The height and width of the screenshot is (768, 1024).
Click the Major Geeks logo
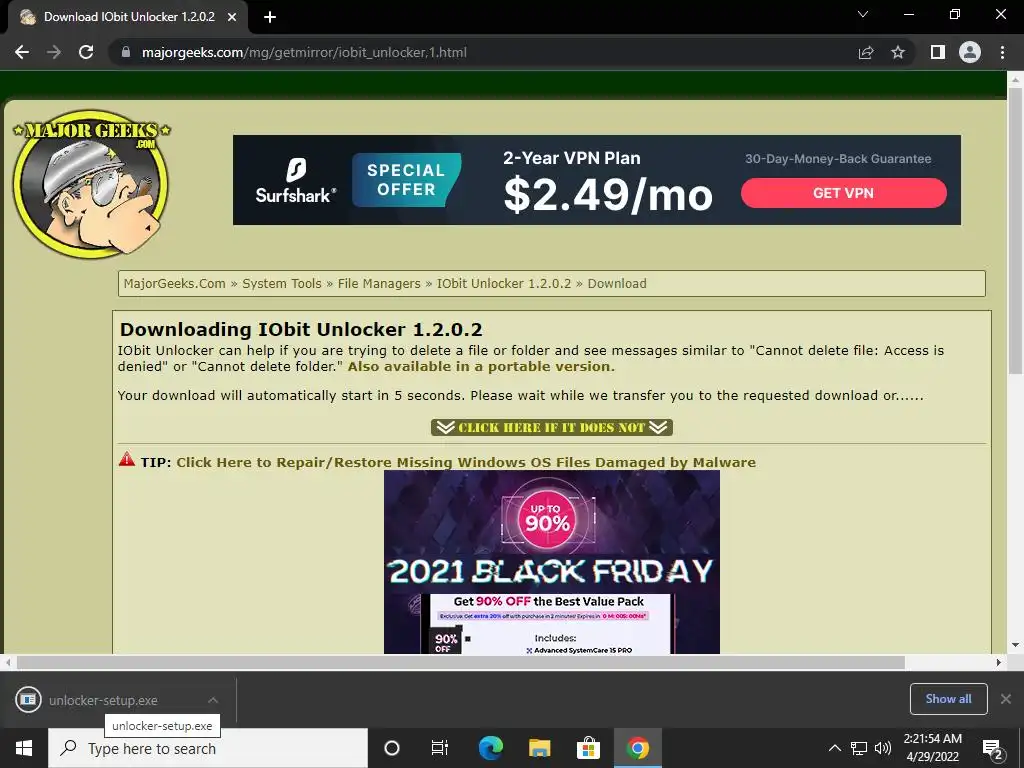(91, 184)
